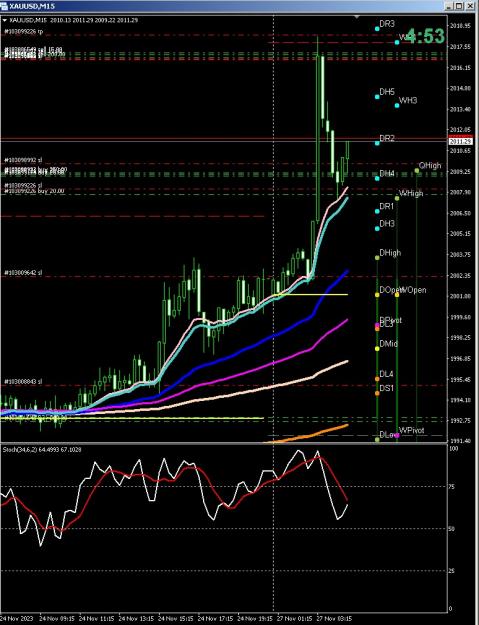This screenshot has width=479, height=625.
Task: Toggle one-click trading arrow beside XAUUSD,M15 label
Action: 4,20
